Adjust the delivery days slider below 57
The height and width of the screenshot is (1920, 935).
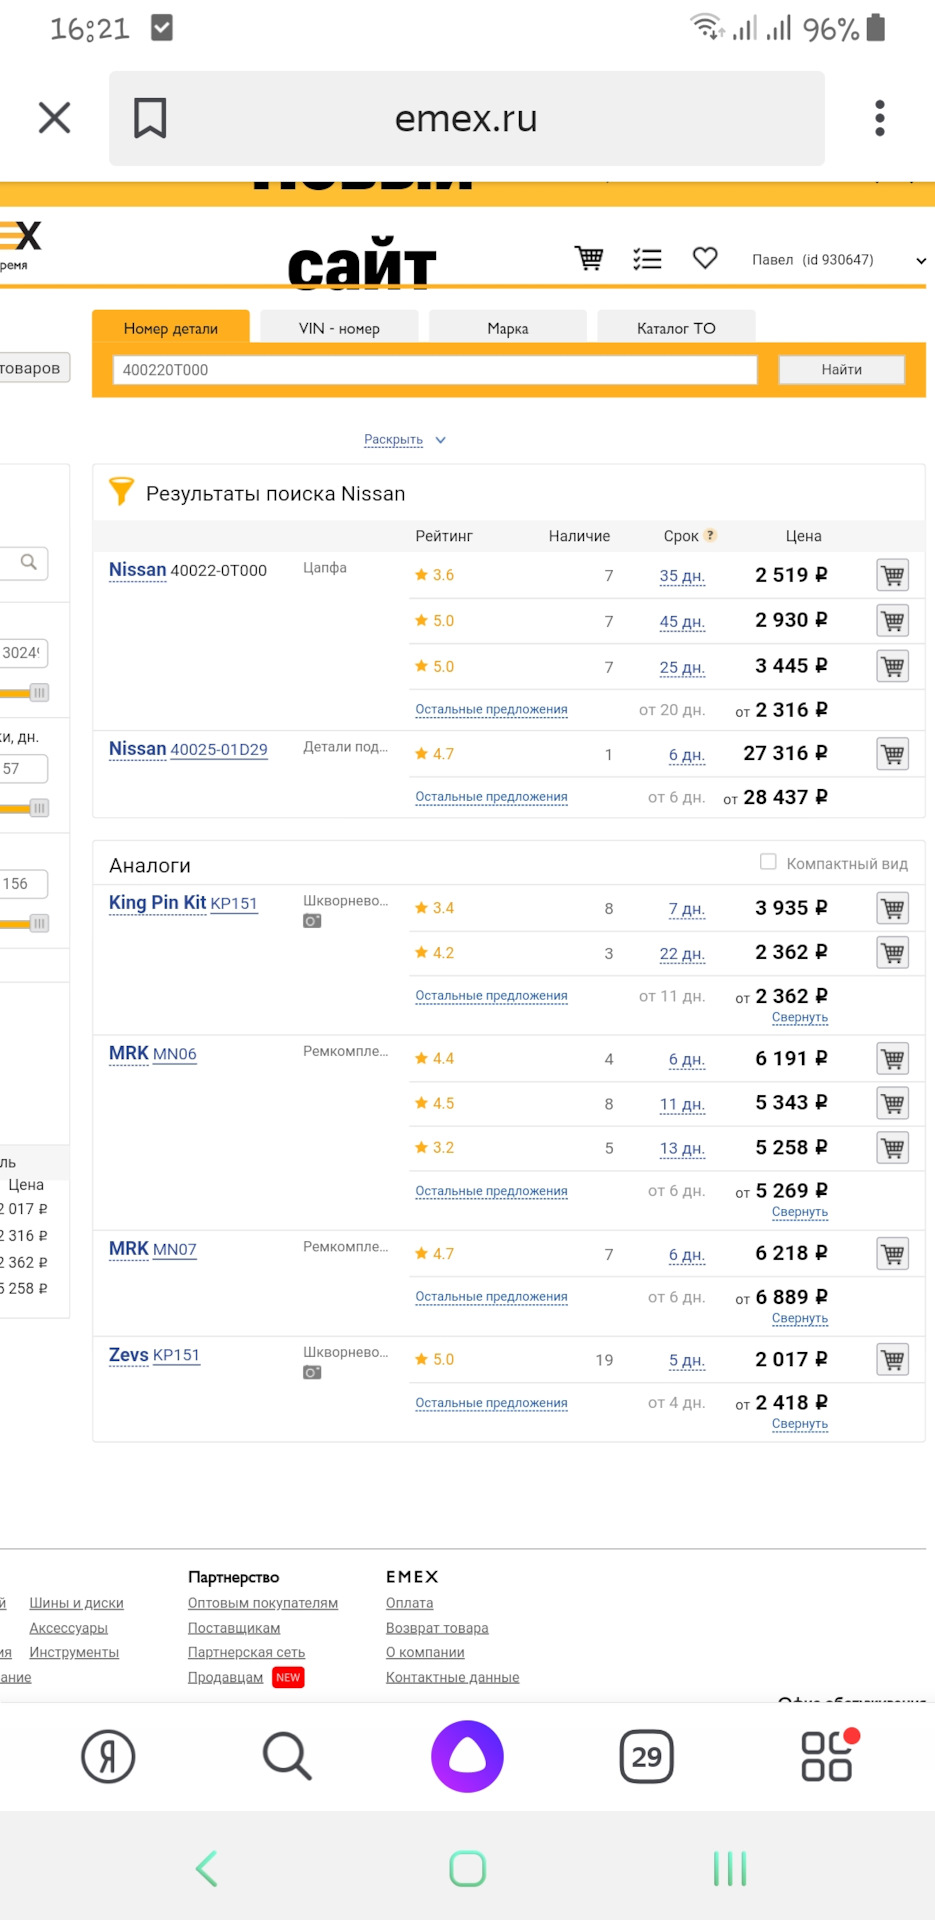(39, 808)
